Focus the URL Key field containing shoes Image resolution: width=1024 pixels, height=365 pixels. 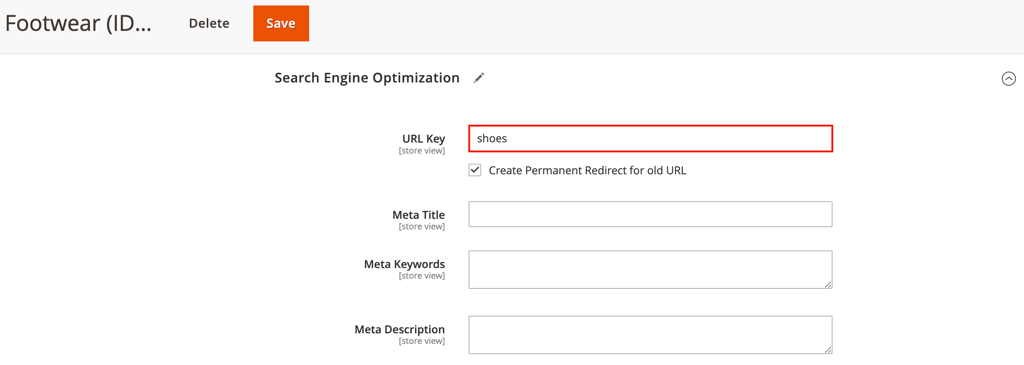coord(650,138)
